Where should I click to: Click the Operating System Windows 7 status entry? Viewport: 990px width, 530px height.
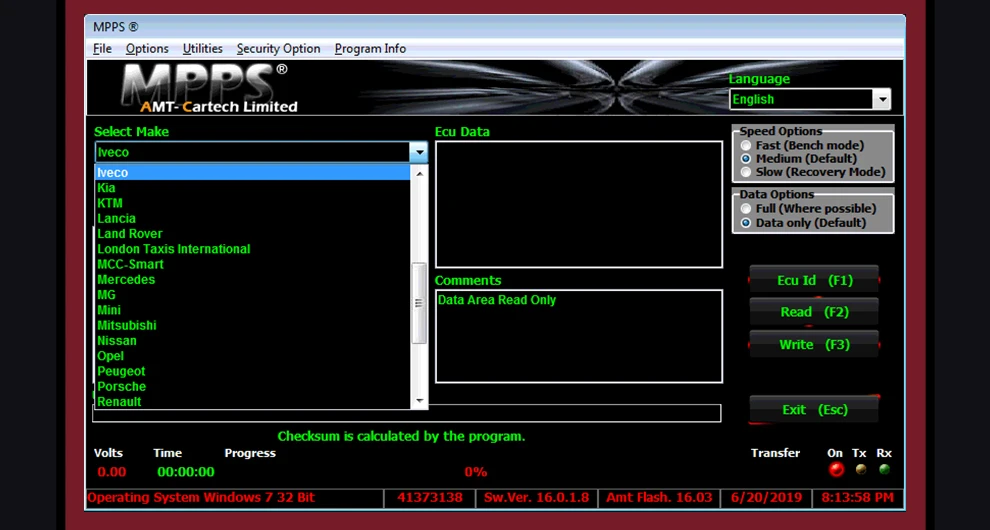(234, 498)
